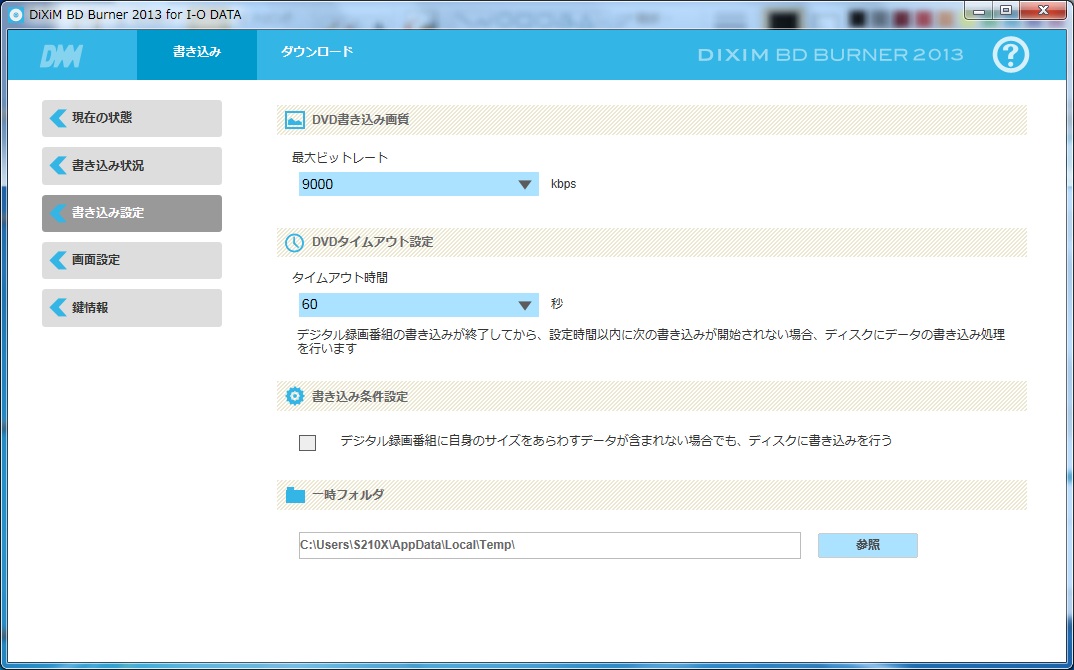The width and height of the screenshot is (1074, 670).
Task: Switch to the 書き込み tab
Action: pos(197,54)
